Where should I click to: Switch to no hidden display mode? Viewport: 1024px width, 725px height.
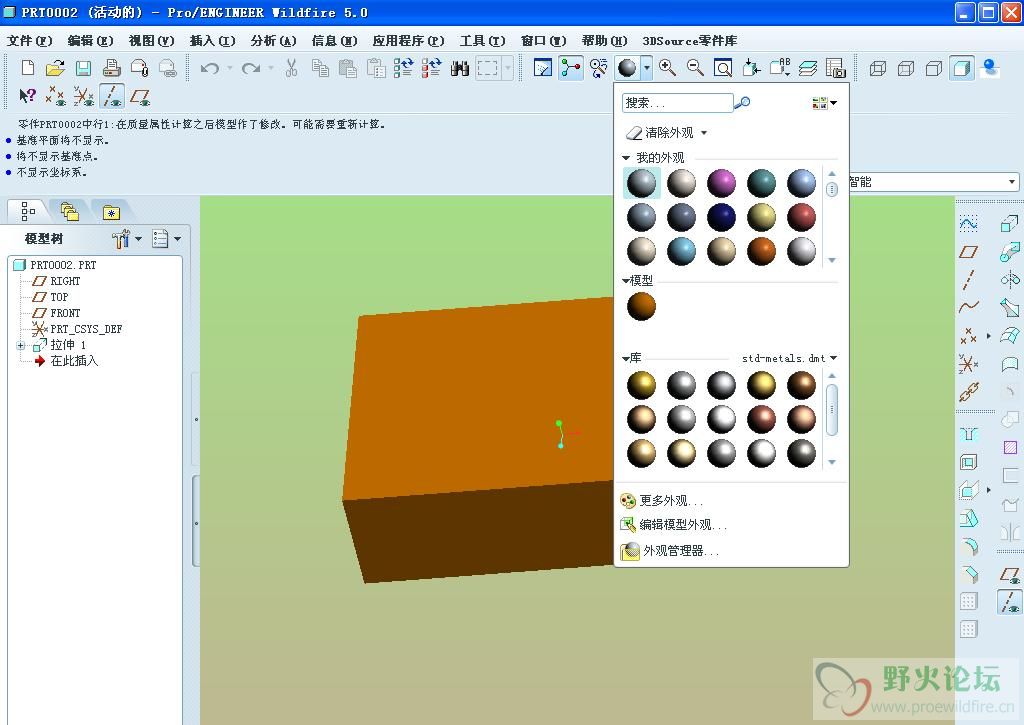click(934, 68)
